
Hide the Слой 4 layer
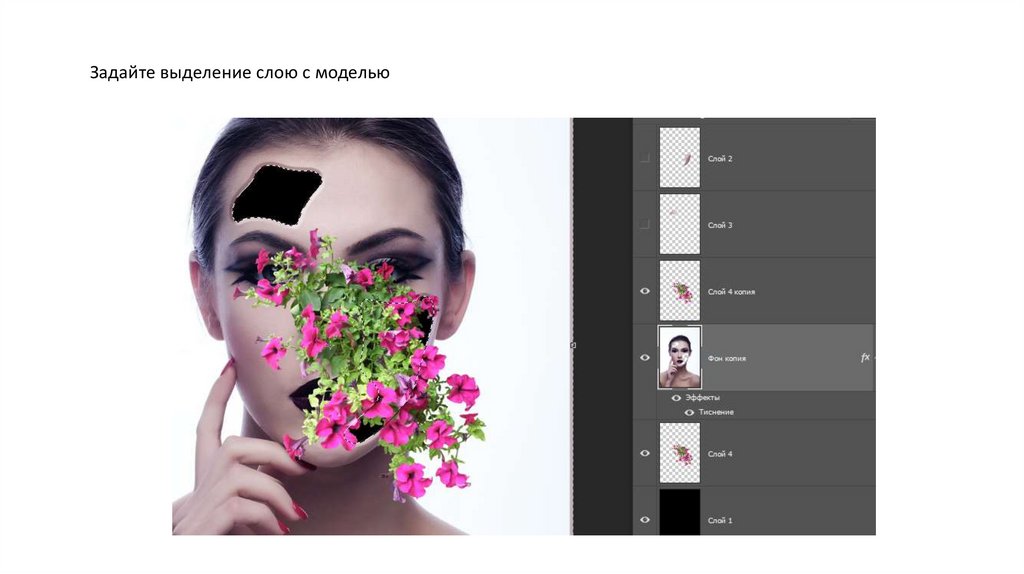tap(645, 453)
